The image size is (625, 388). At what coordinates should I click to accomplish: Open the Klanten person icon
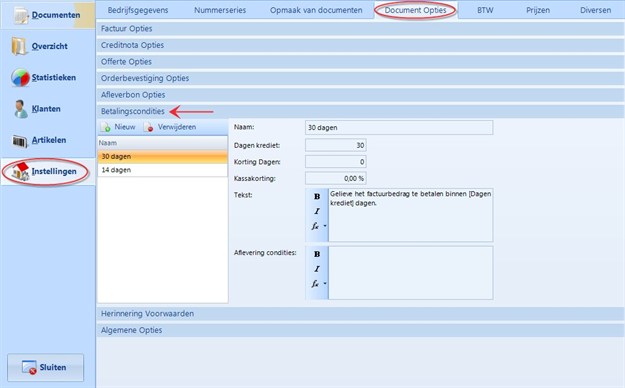[20, 109]
